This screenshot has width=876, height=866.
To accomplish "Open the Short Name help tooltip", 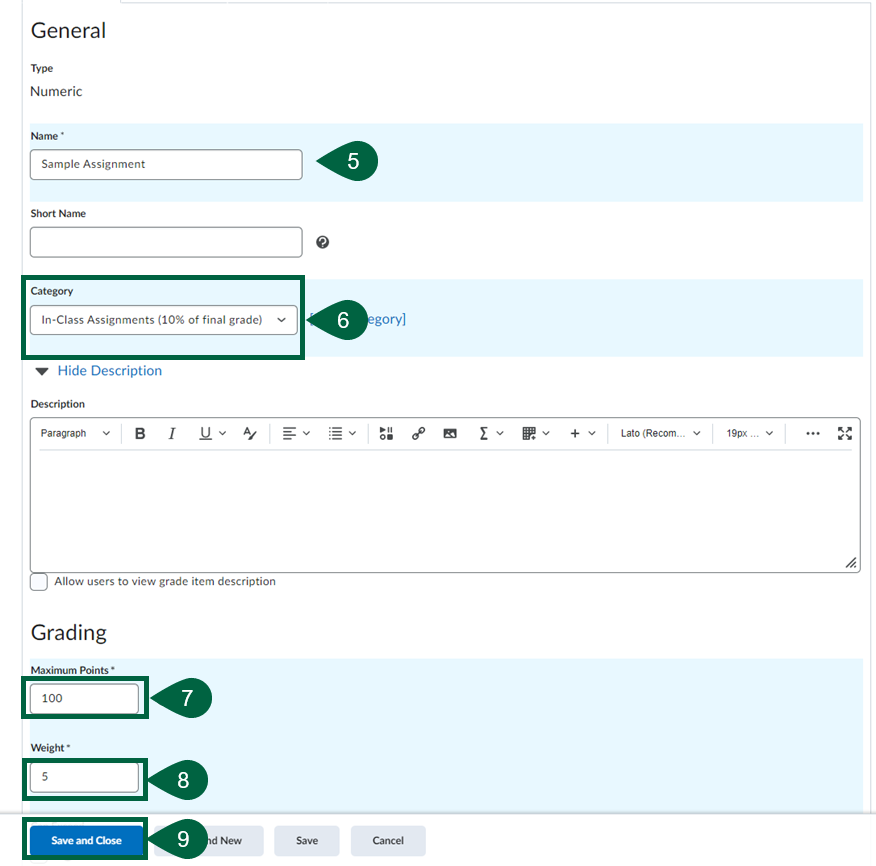I will point(322,242).
